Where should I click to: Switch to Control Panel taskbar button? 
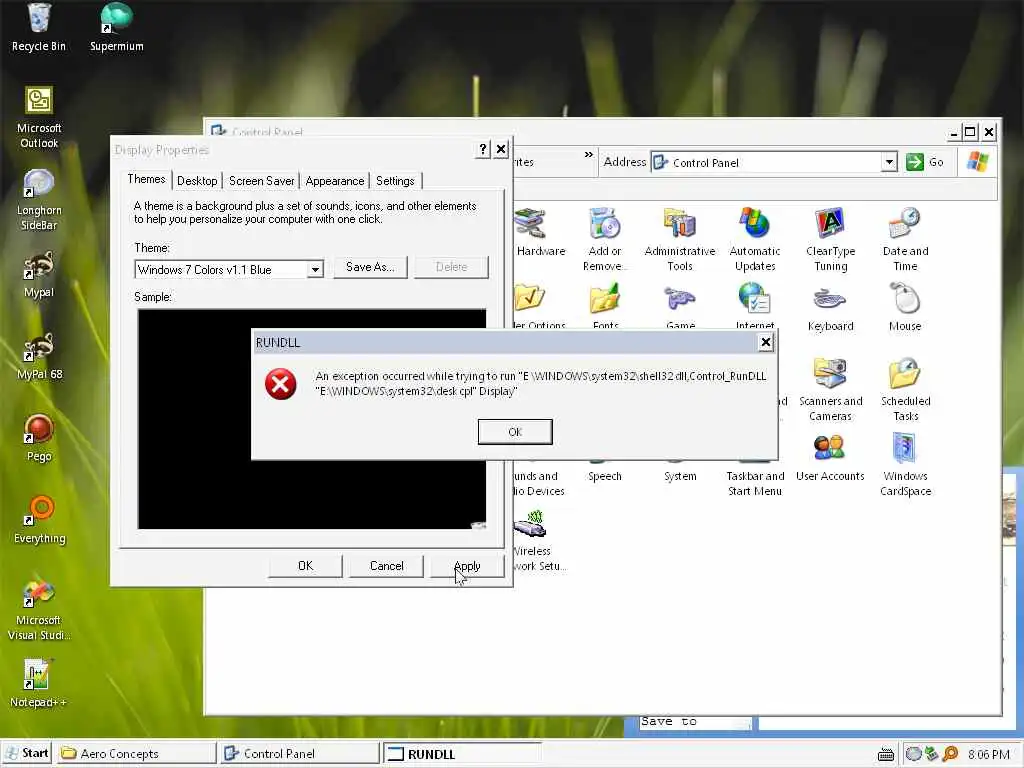pyautogui.click(x=299, y=753)
